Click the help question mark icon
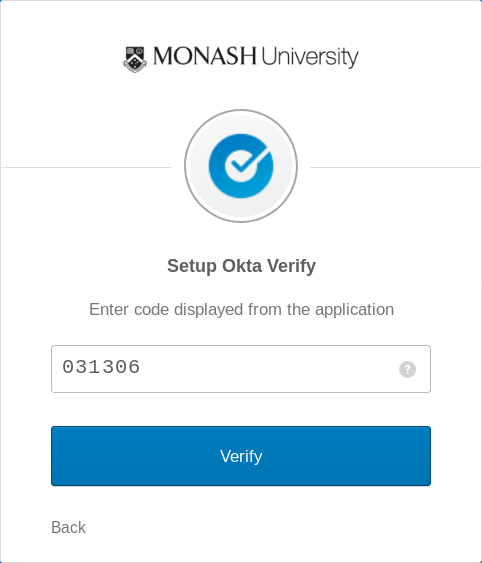 (407, 369)
